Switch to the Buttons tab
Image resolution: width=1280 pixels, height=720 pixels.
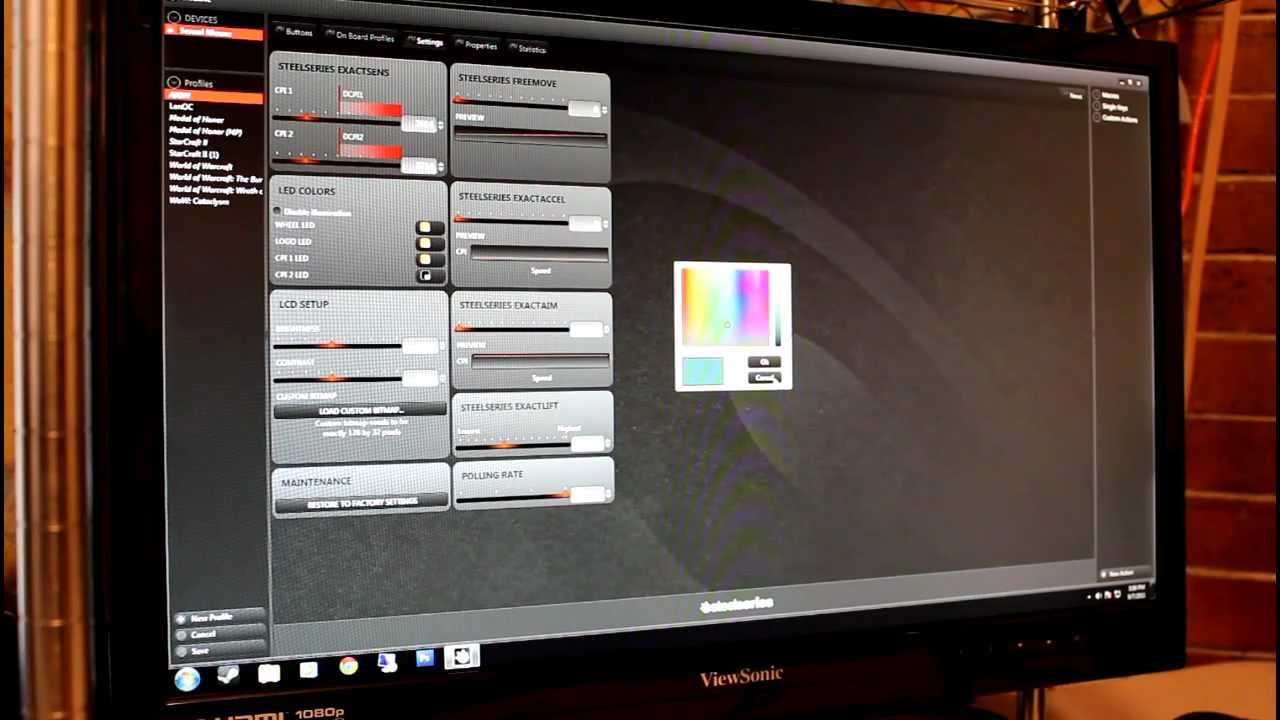point(296,32)
